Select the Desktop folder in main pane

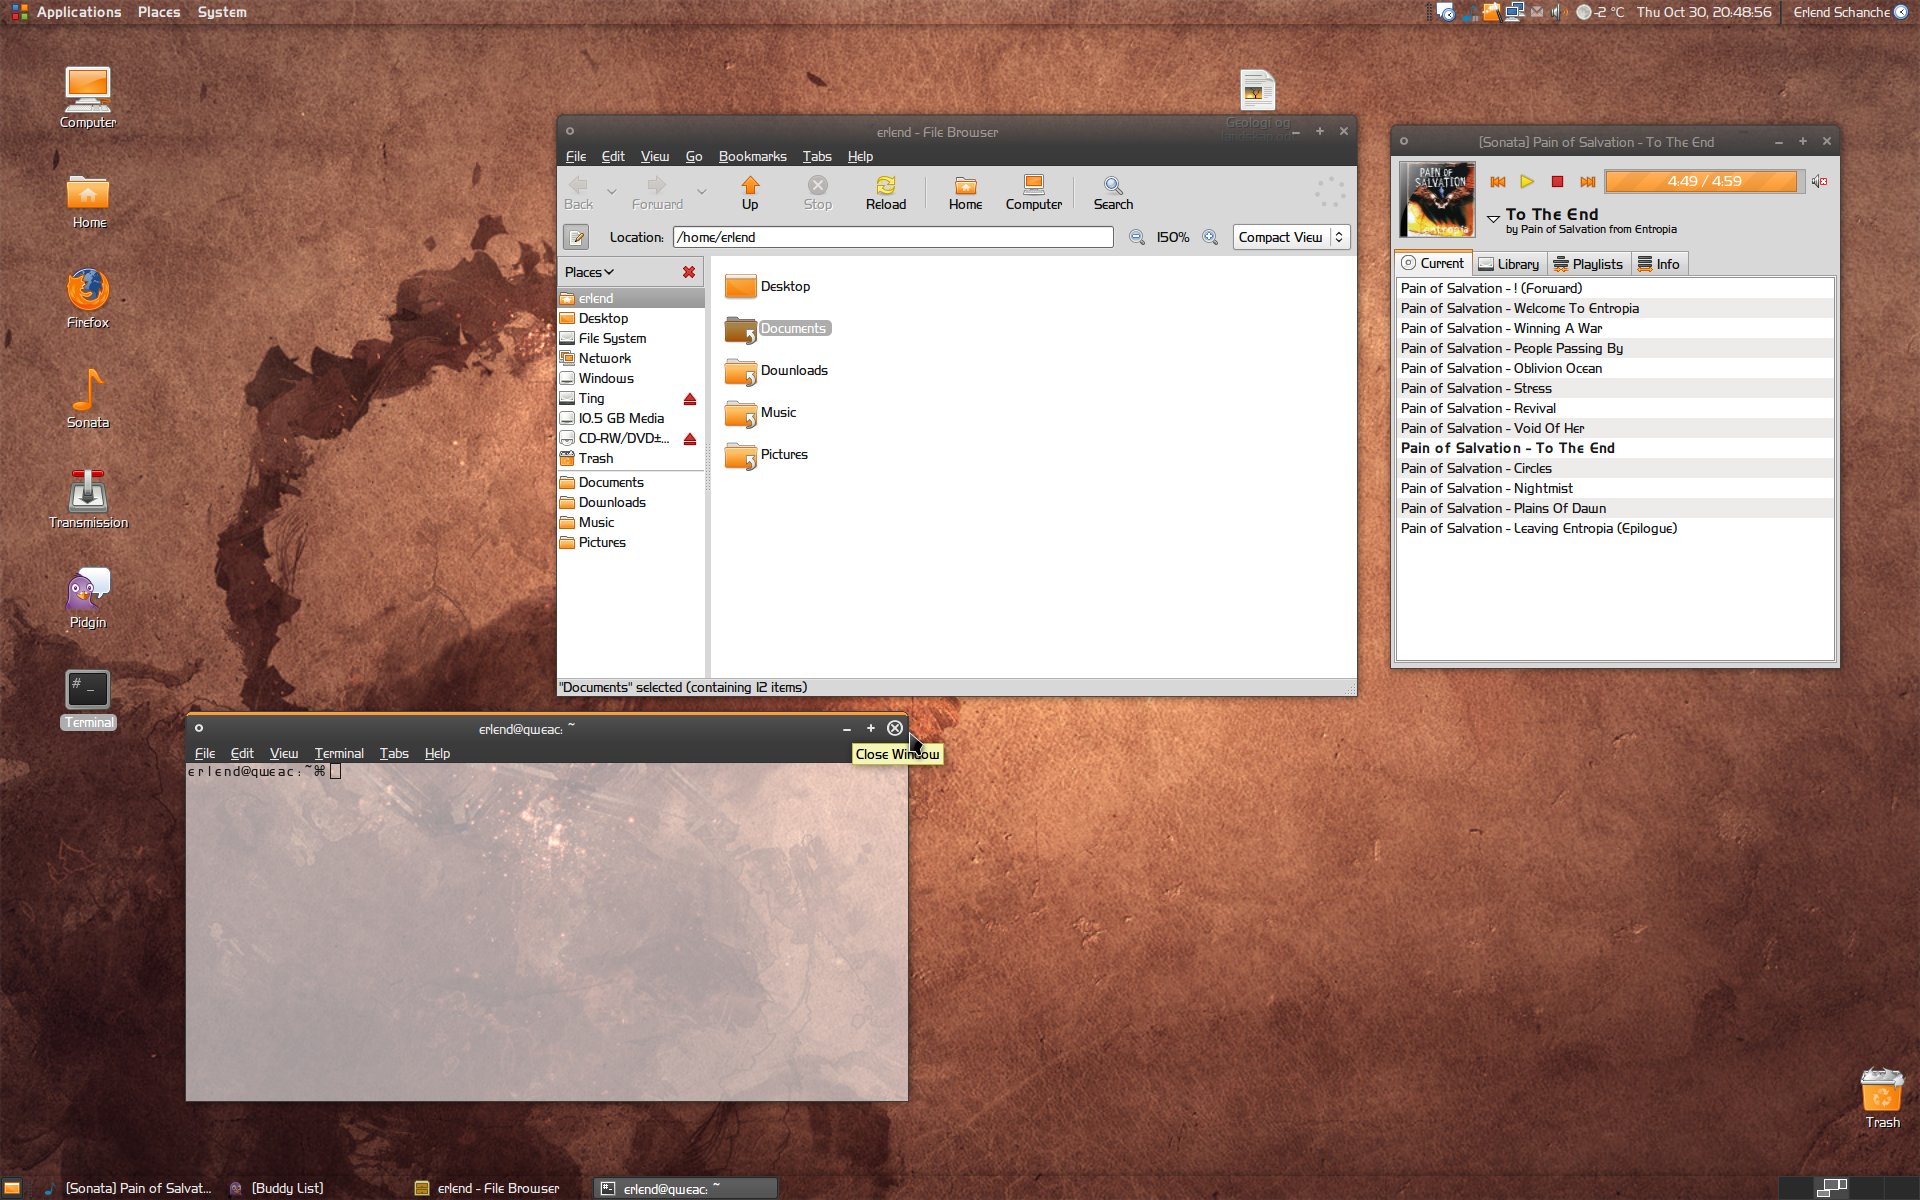(x=767, y=287)
